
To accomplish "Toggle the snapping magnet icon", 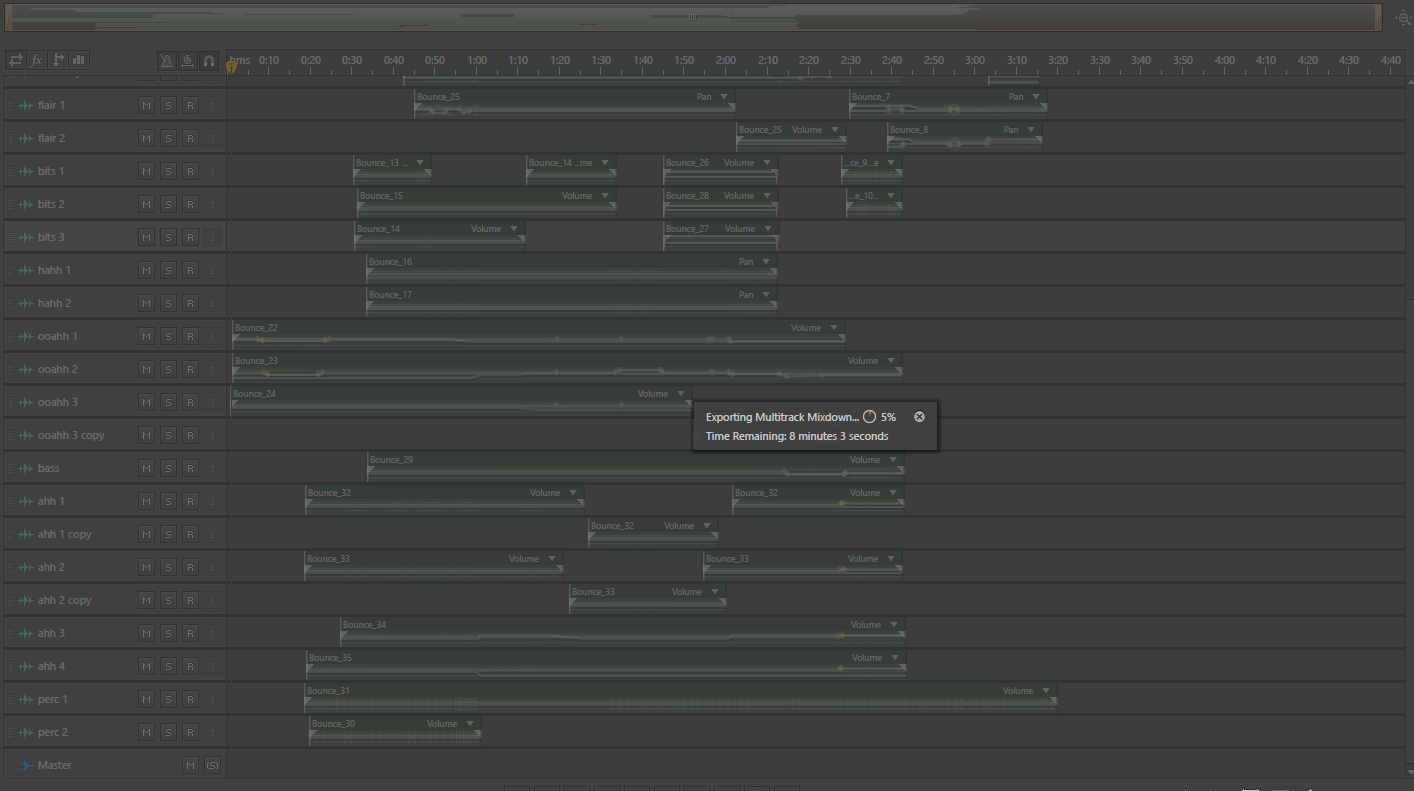I will (209, 61).
